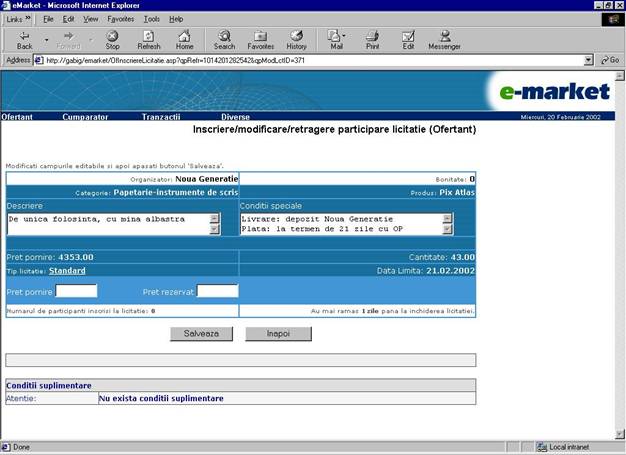Launch the Messenger toolbar icon

(x=444, y=36)
